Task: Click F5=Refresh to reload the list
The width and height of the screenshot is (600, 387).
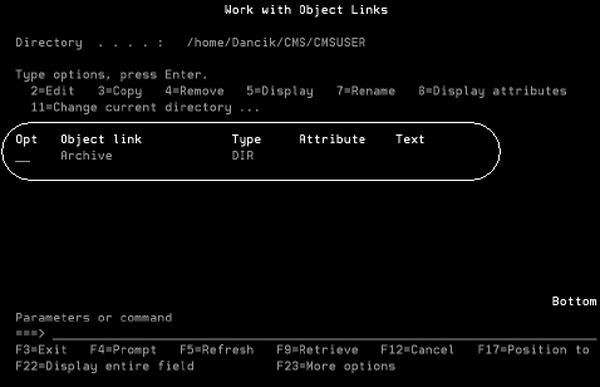Action: [217, 350]
